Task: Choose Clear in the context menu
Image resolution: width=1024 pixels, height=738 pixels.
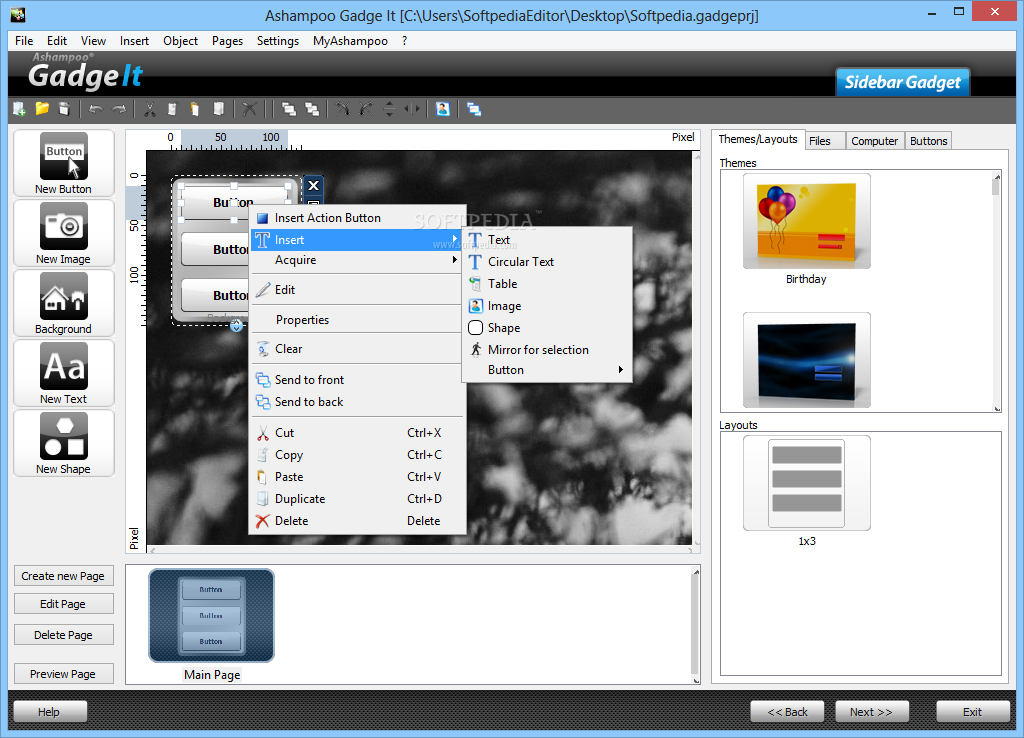Action: (x=357, y=349)
